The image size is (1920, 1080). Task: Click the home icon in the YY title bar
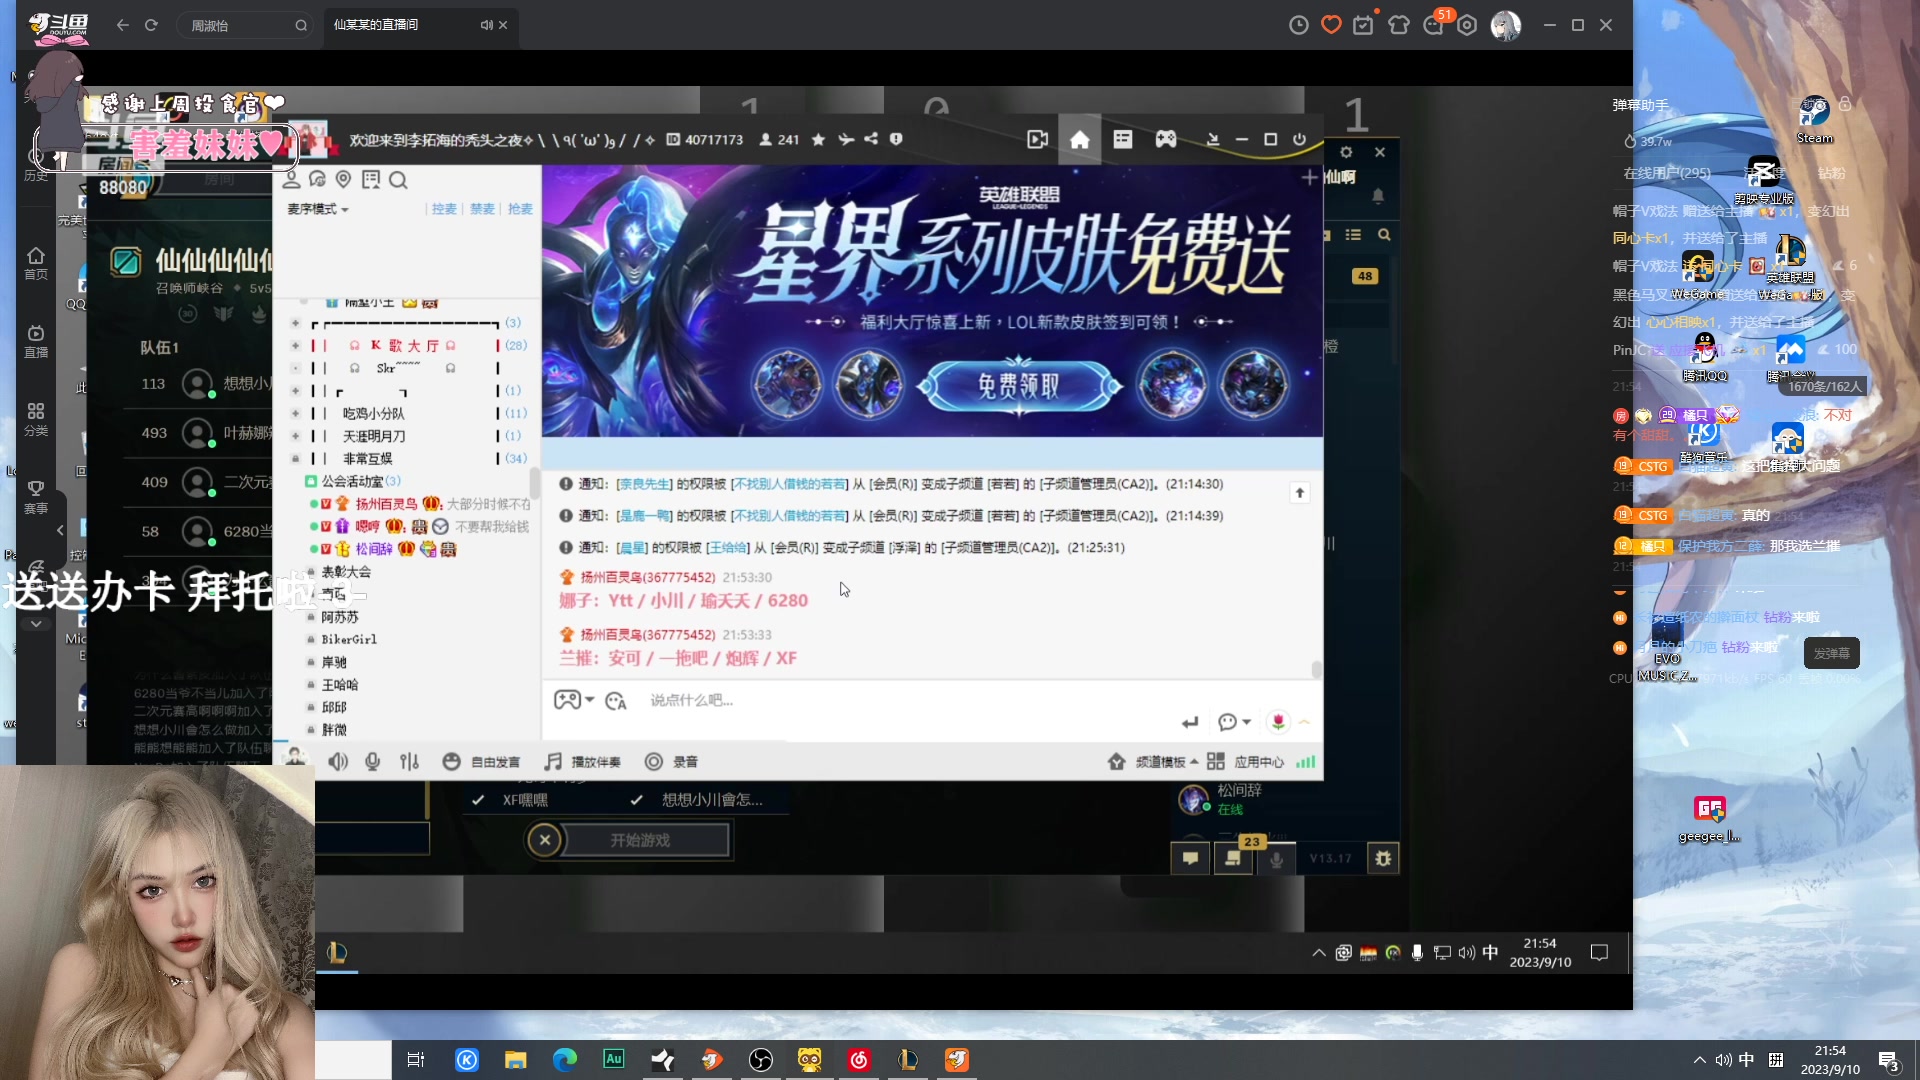1080,139
